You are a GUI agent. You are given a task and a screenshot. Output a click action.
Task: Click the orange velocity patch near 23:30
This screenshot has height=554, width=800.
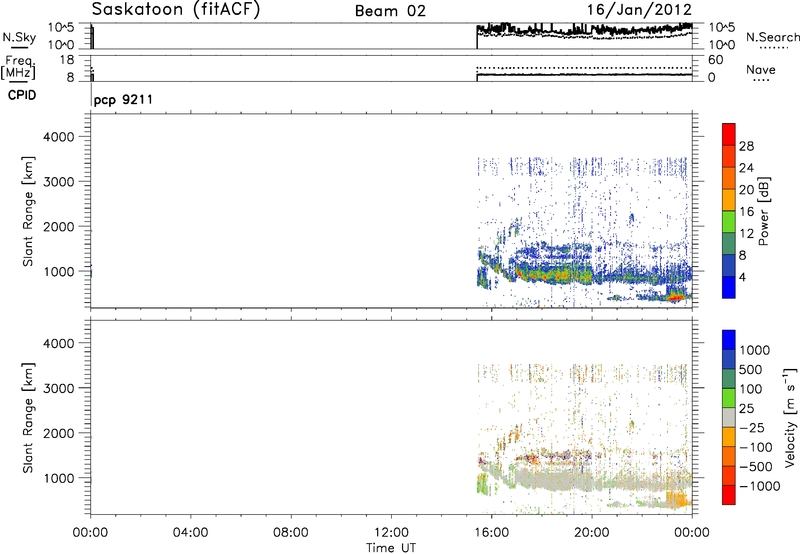pos(679,497)
